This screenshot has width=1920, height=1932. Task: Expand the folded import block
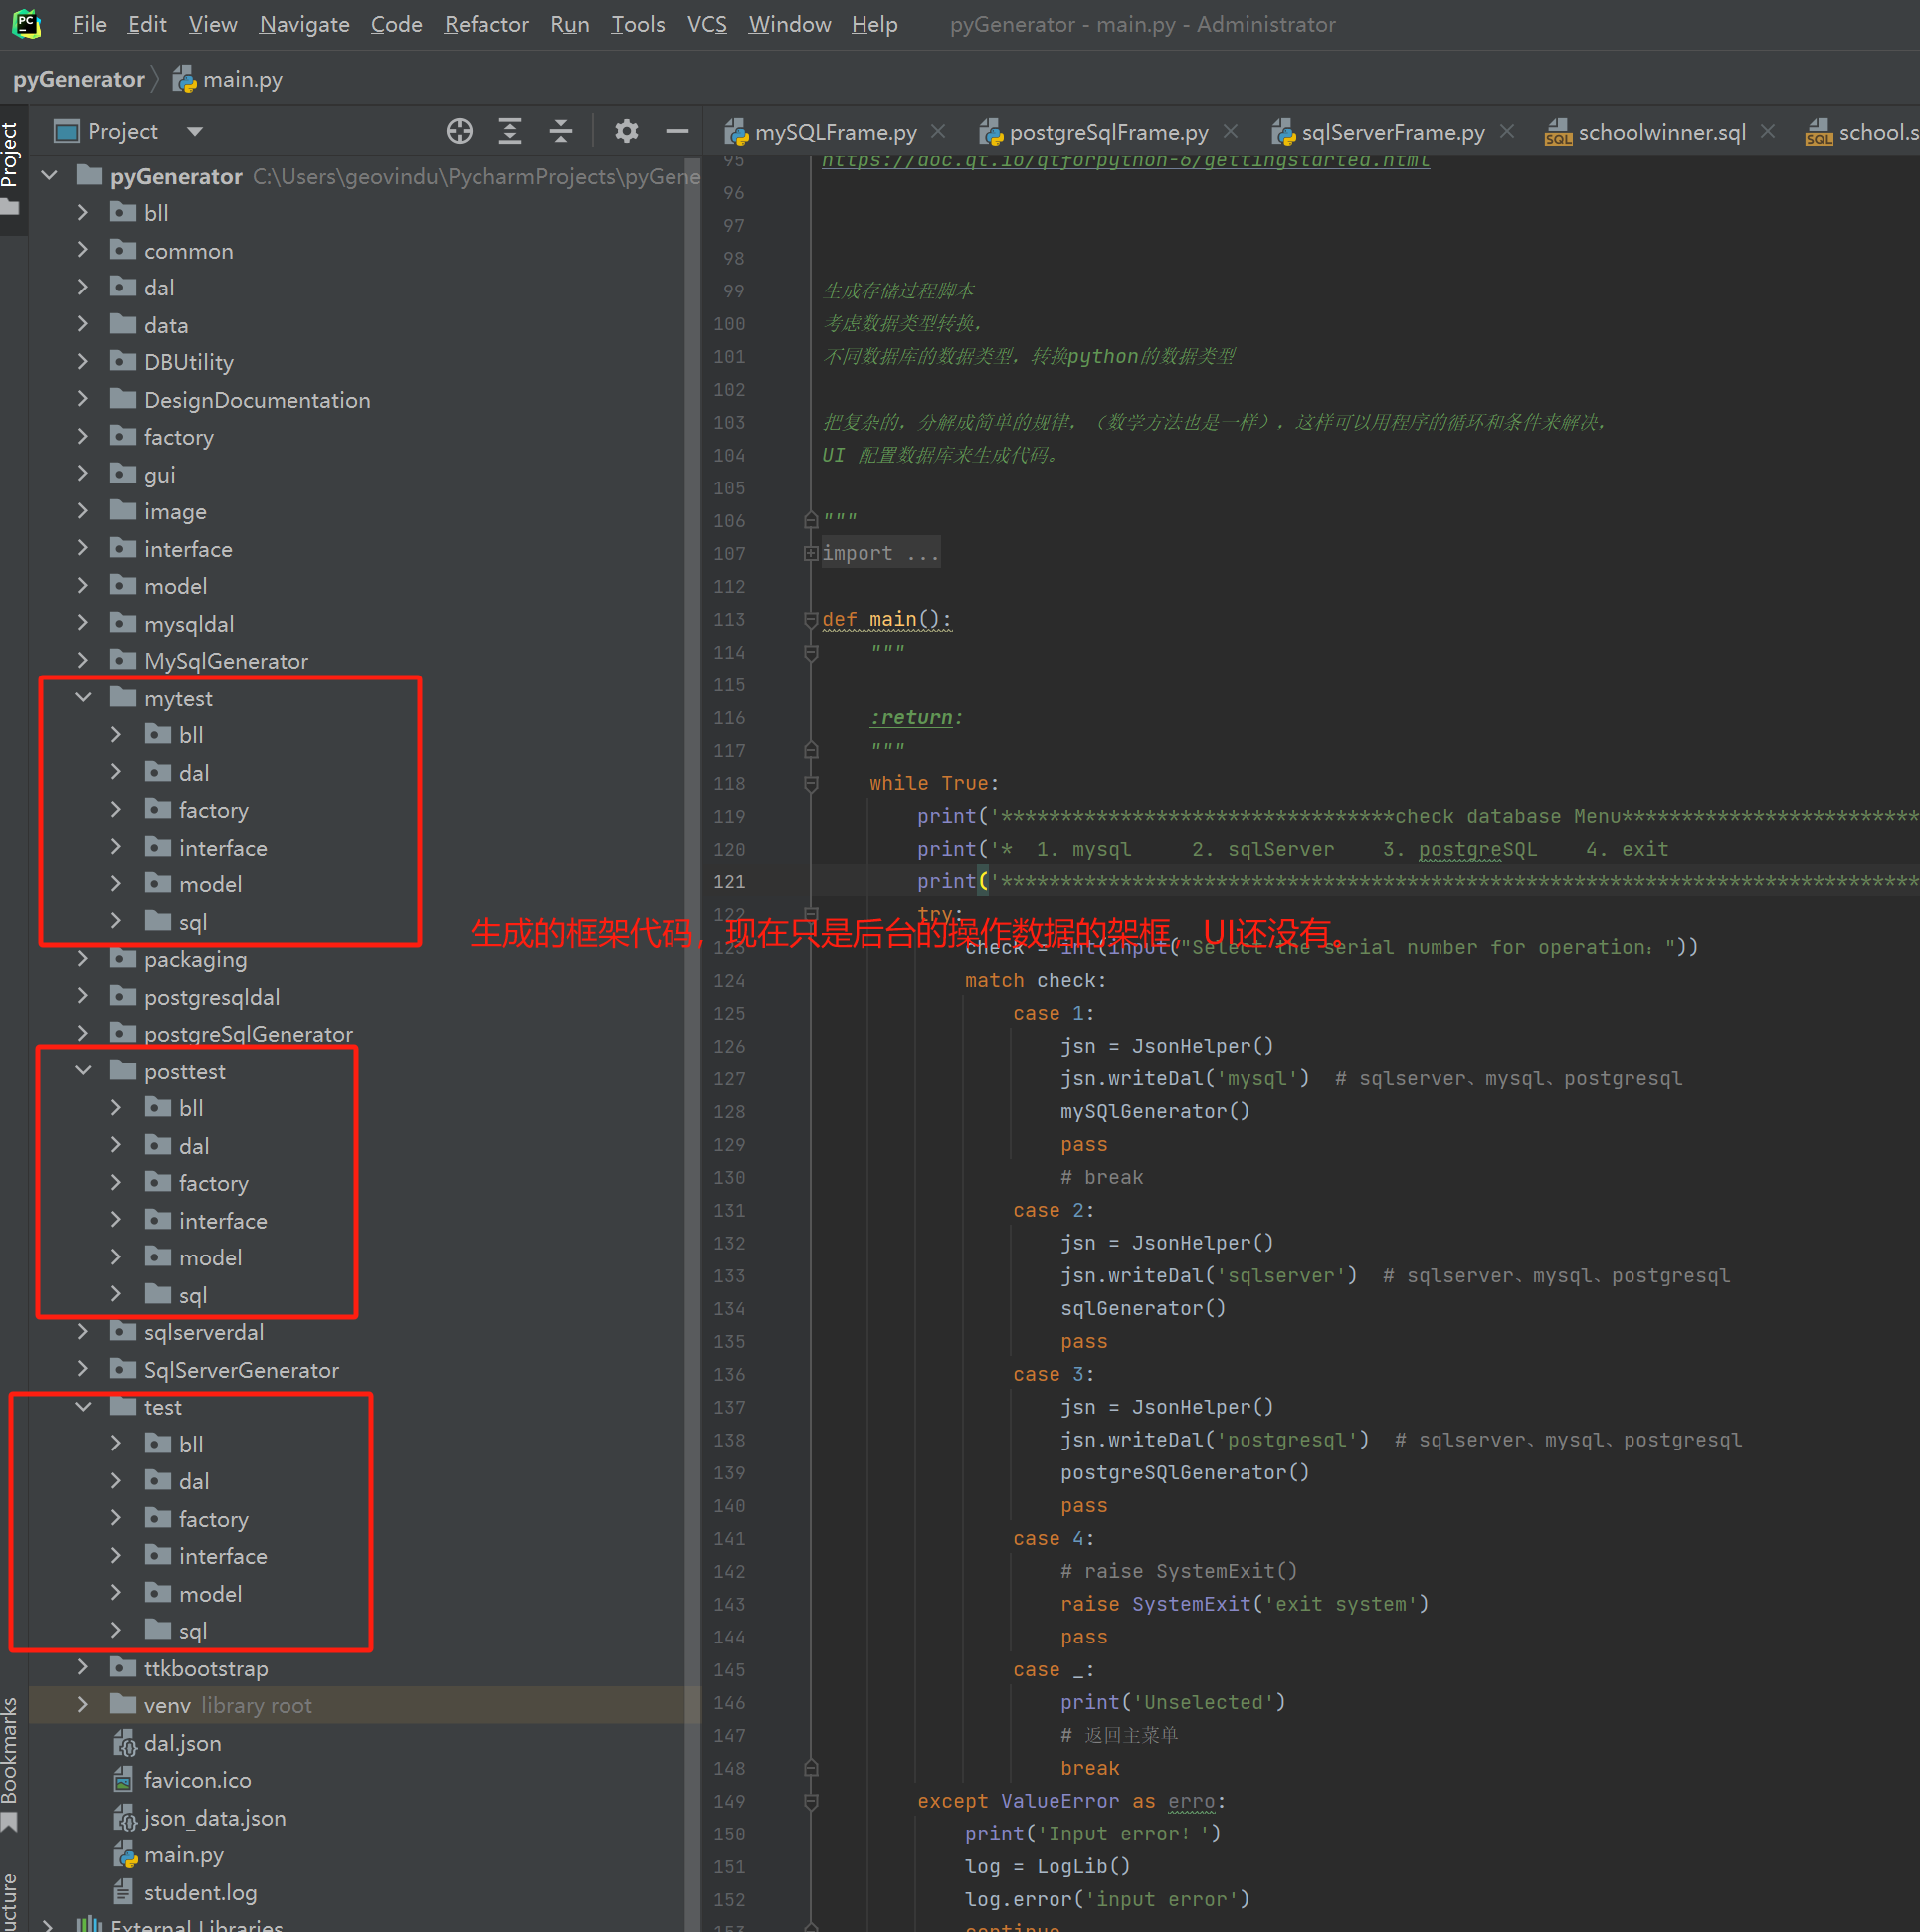coord(811,554)
